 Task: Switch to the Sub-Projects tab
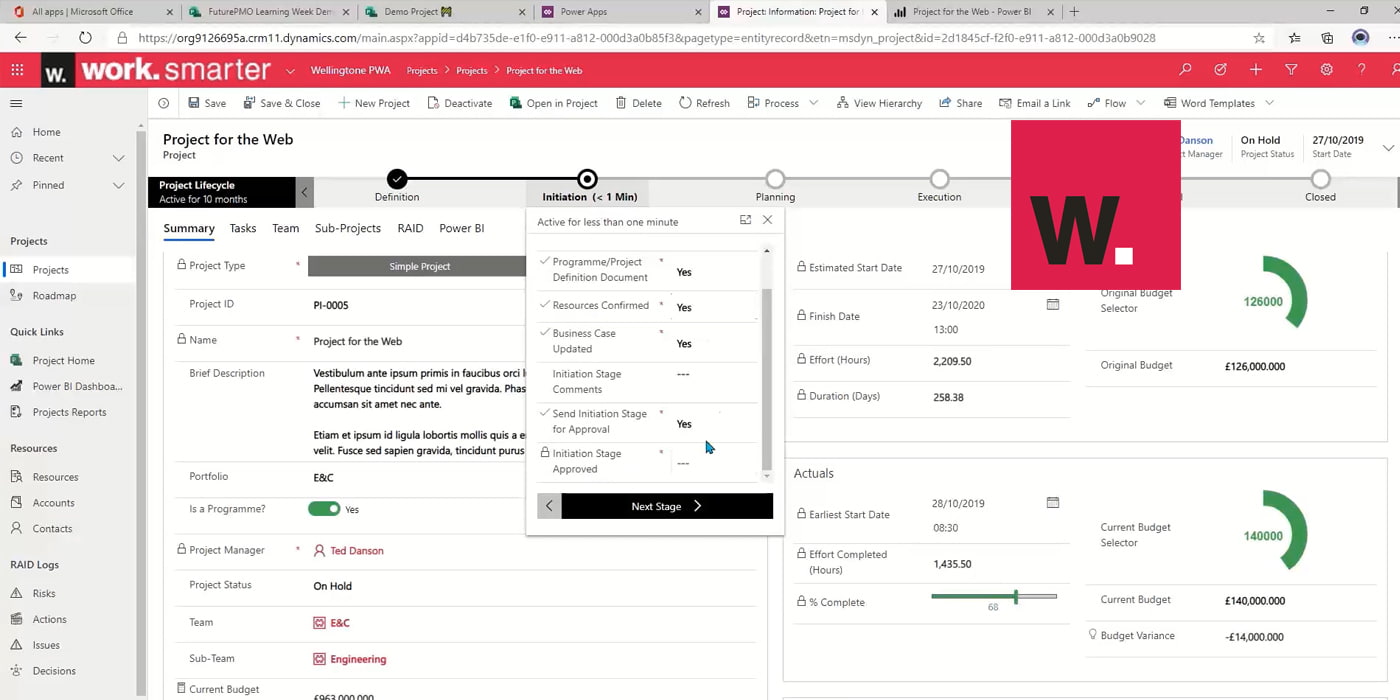pyautogui.click(x=348, y=228)
